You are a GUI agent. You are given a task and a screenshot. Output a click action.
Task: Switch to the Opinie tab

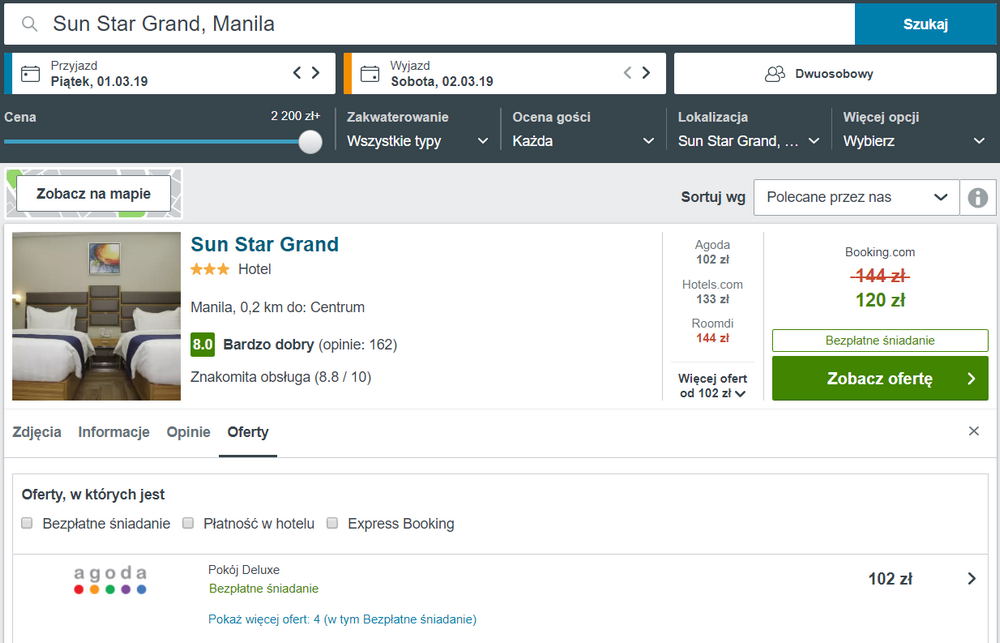pos(188,432)
